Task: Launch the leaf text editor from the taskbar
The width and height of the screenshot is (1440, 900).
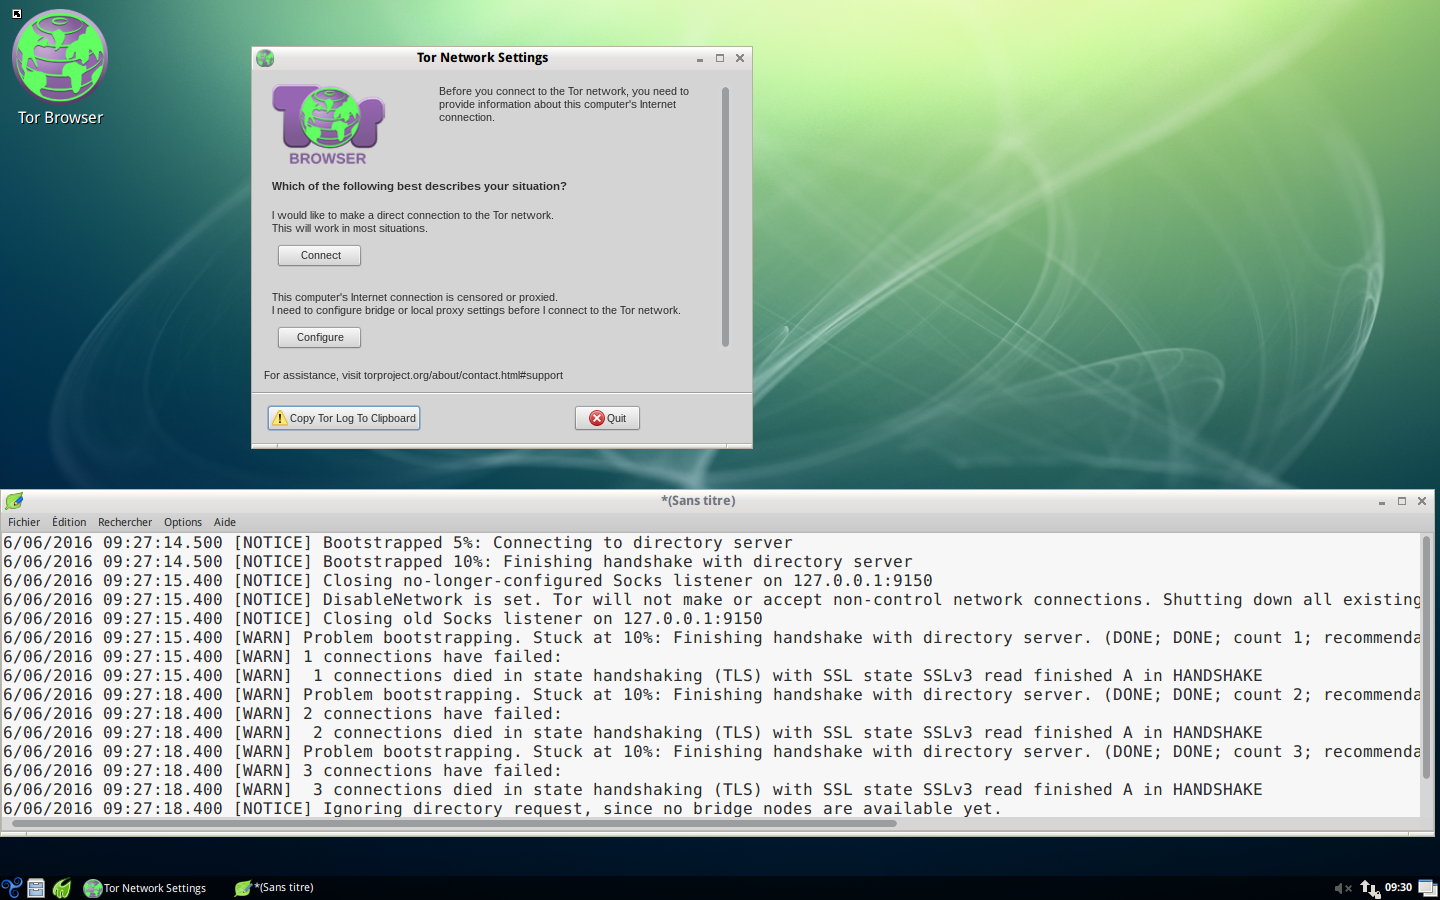Action: click(x=62, y=887)
